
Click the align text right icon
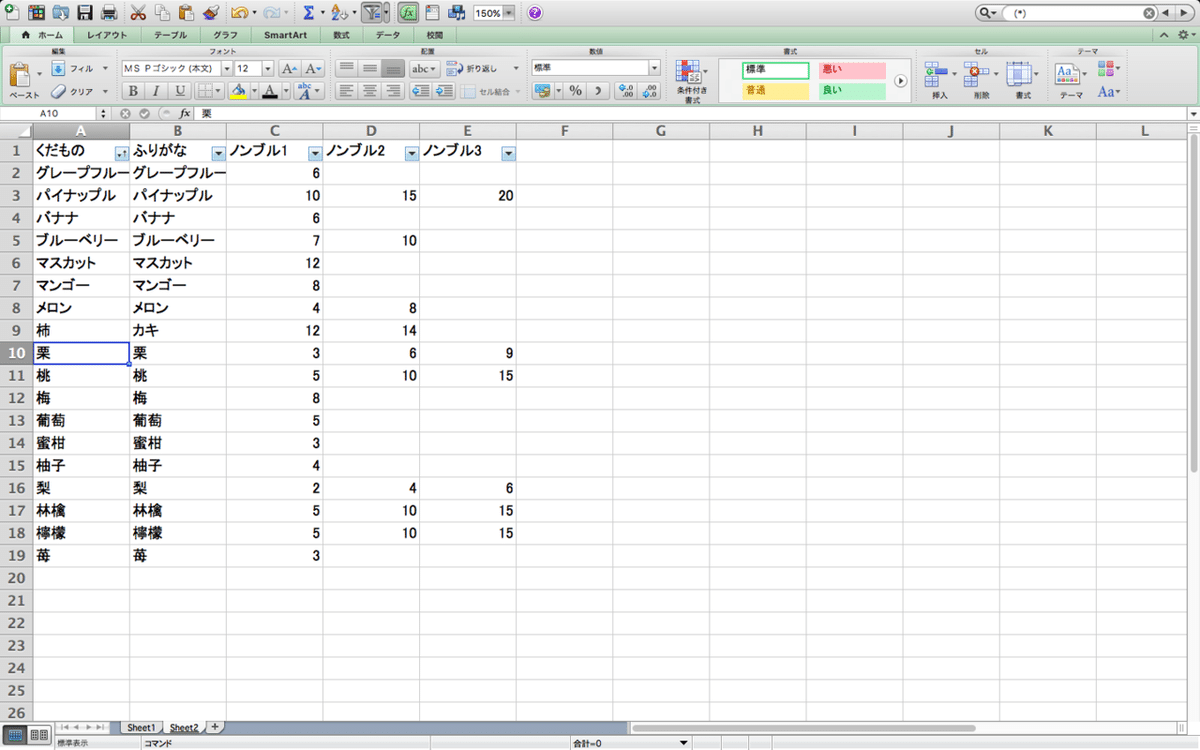click(x=392, y=91)
